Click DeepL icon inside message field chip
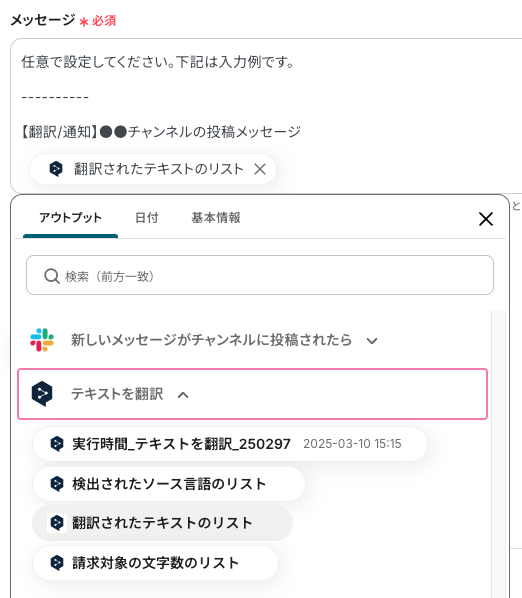522x598 pixels. tap(56, 169)
